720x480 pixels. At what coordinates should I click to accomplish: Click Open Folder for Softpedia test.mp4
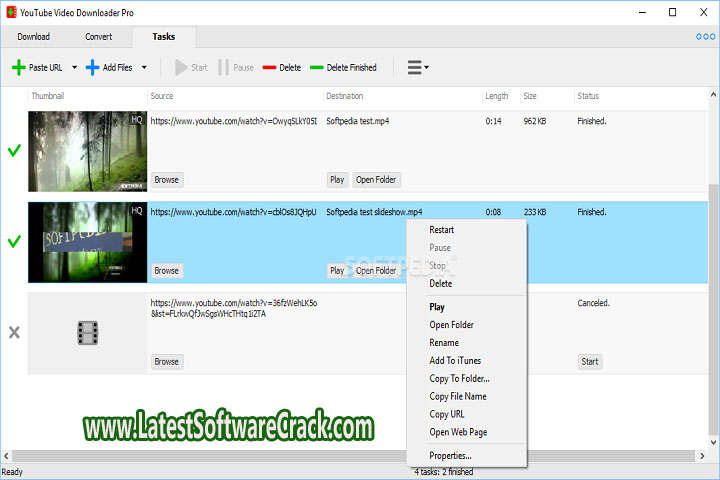[376, 180]
